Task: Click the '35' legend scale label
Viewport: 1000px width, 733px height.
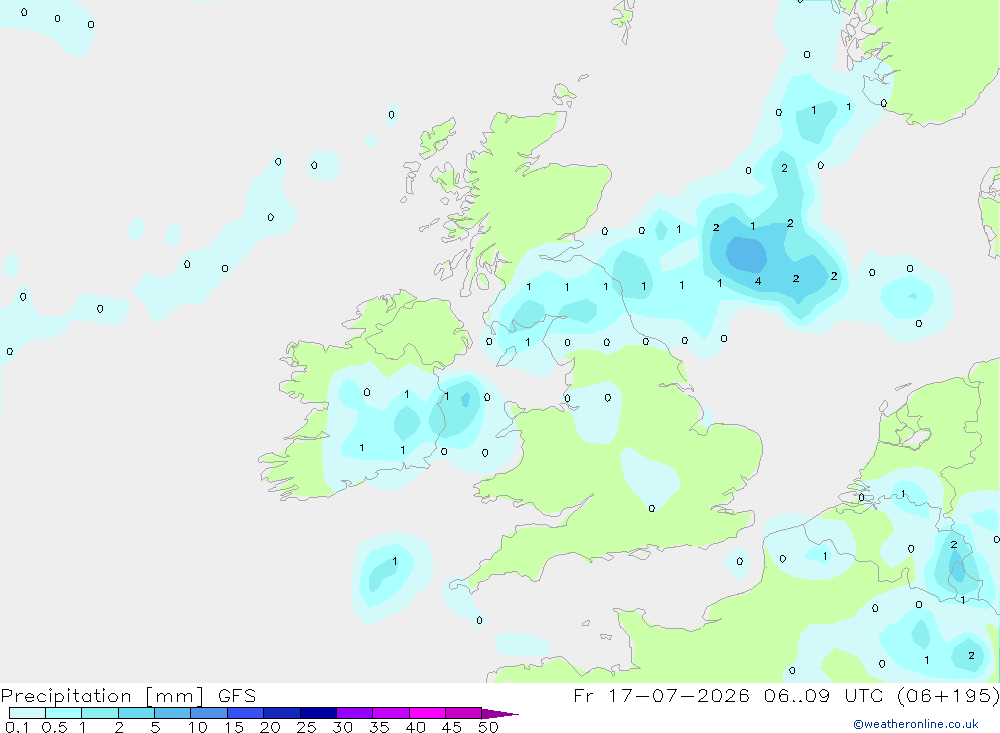Action: pos(379,727)
